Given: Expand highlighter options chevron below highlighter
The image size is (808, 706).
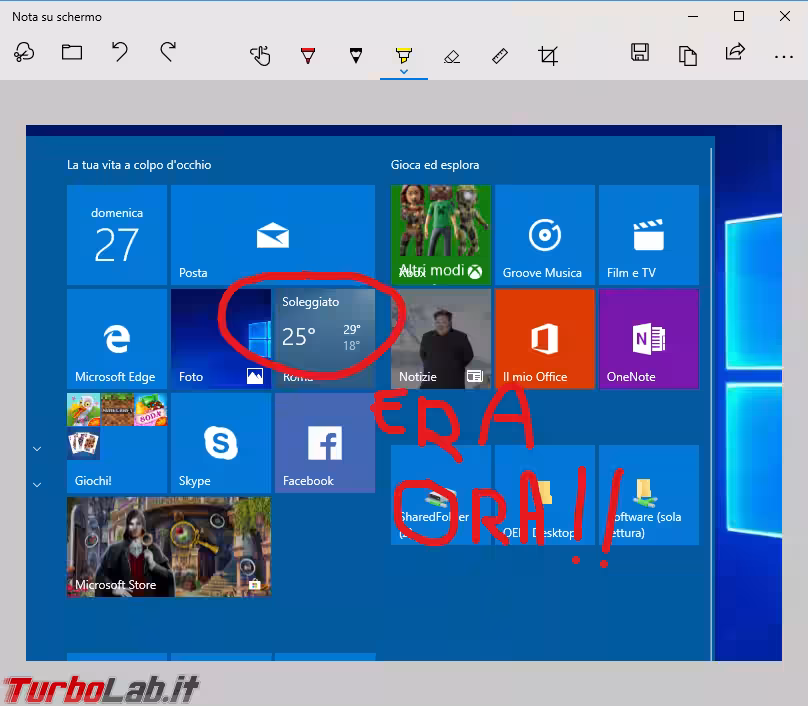Looking at the screenshot, I should pos(403,72).
